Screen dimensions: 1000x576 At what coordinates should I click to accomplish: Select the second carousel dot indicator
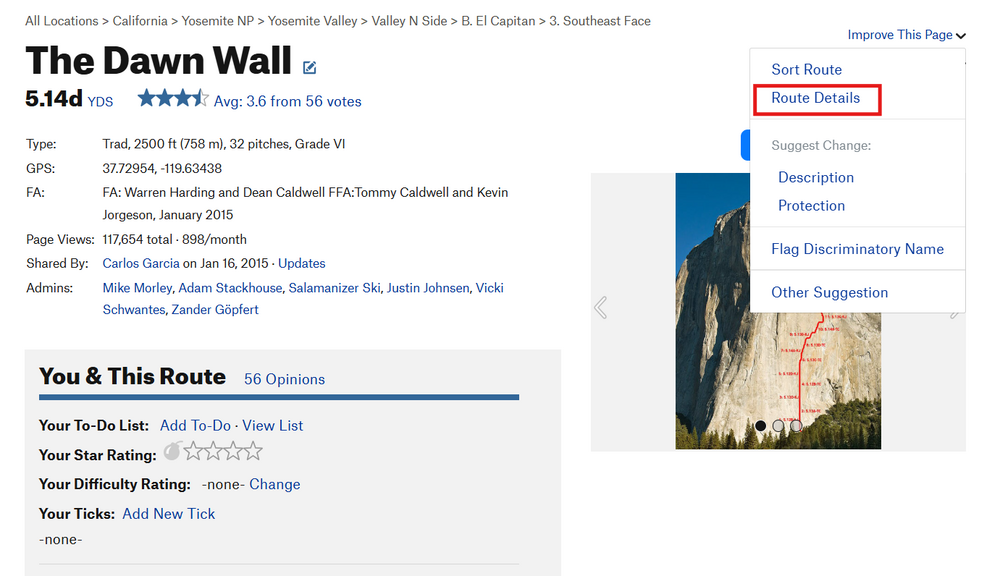pyautogui.click(x=778, y=426)
